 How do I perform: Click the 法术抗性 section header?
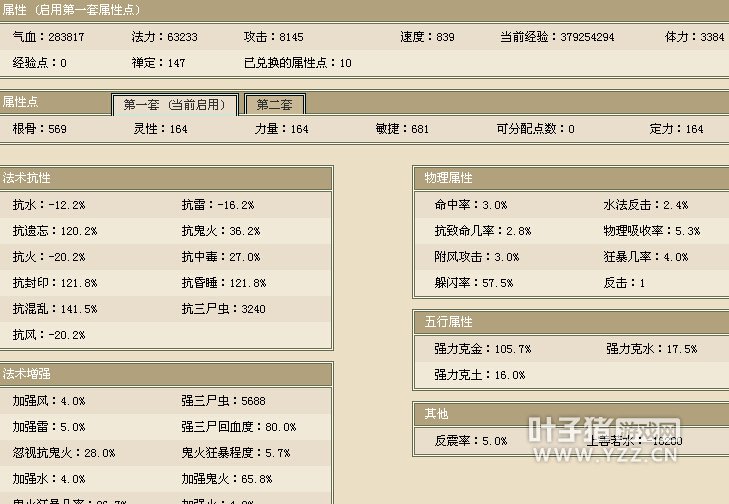(28, 178)
